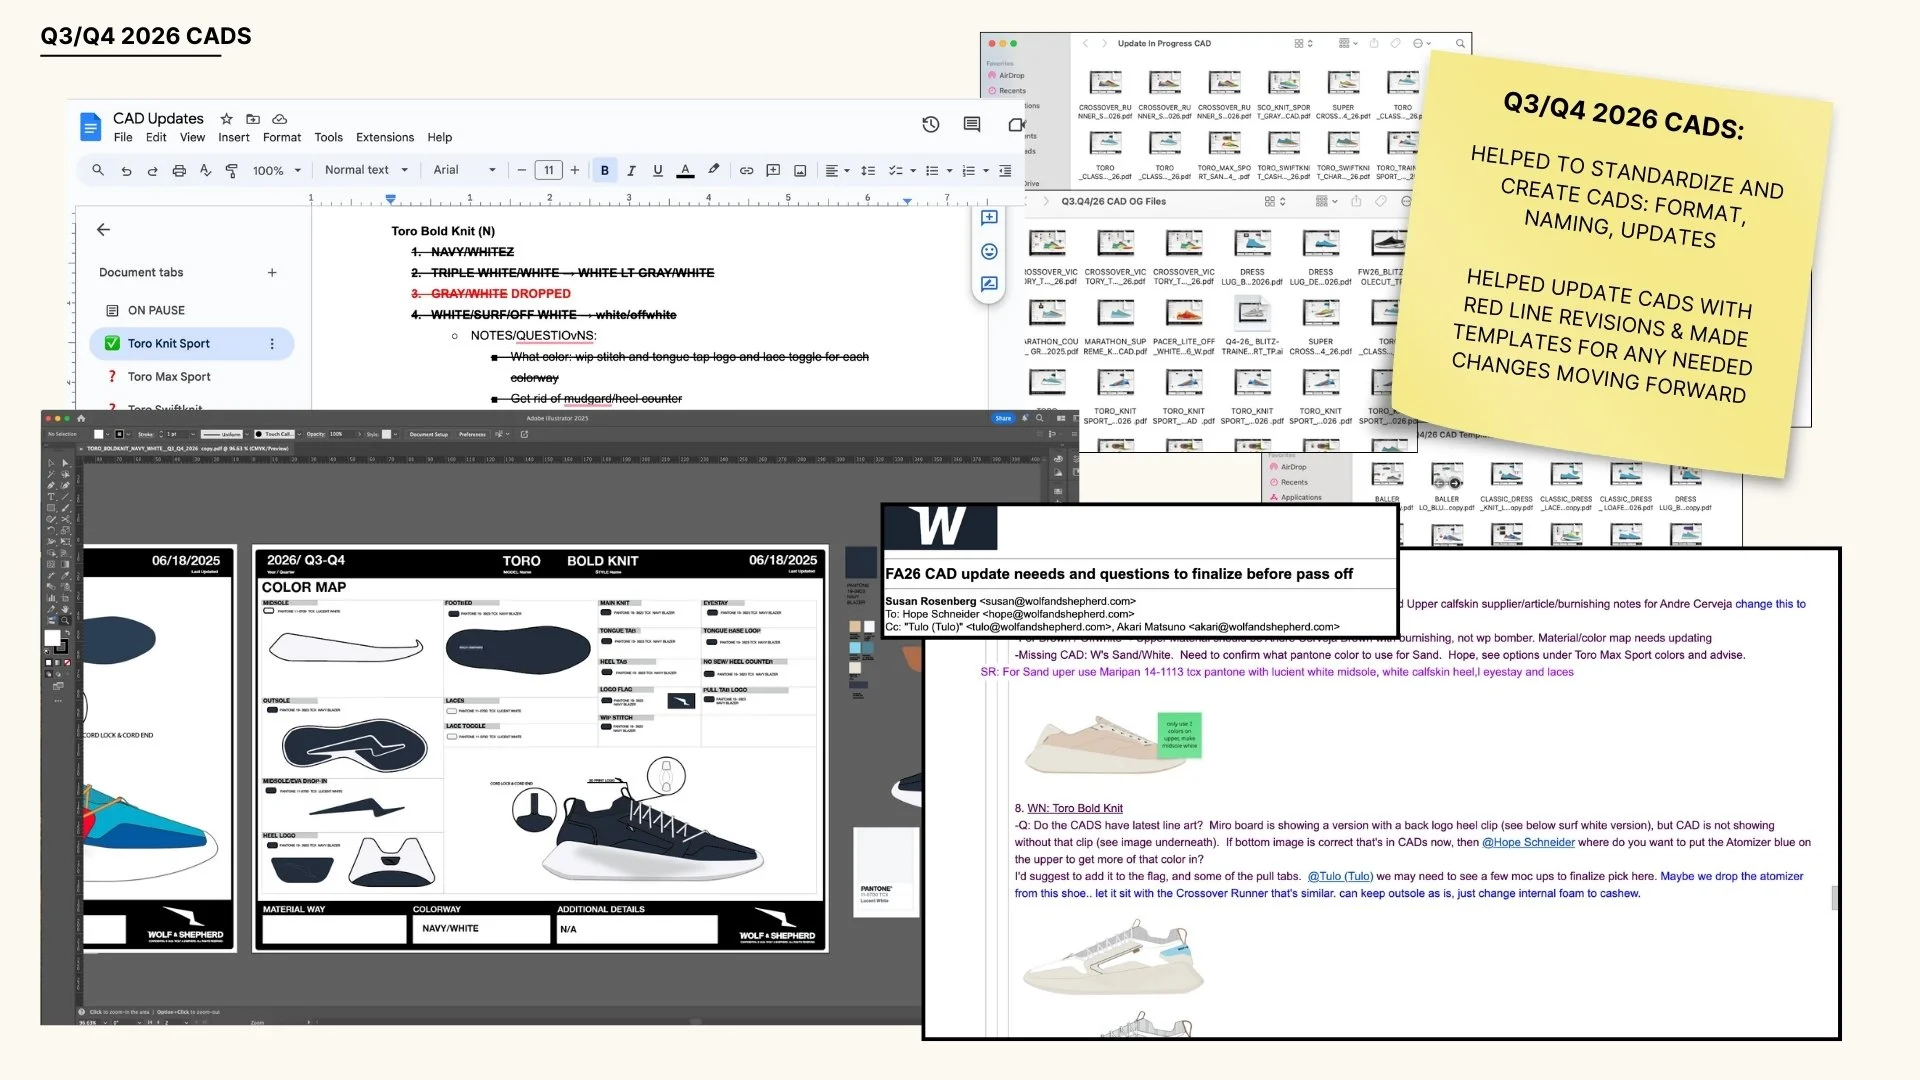The width and height of the screenshot is (1920, 1080).
Task: Open the Format menu
Action: [281, 137]
